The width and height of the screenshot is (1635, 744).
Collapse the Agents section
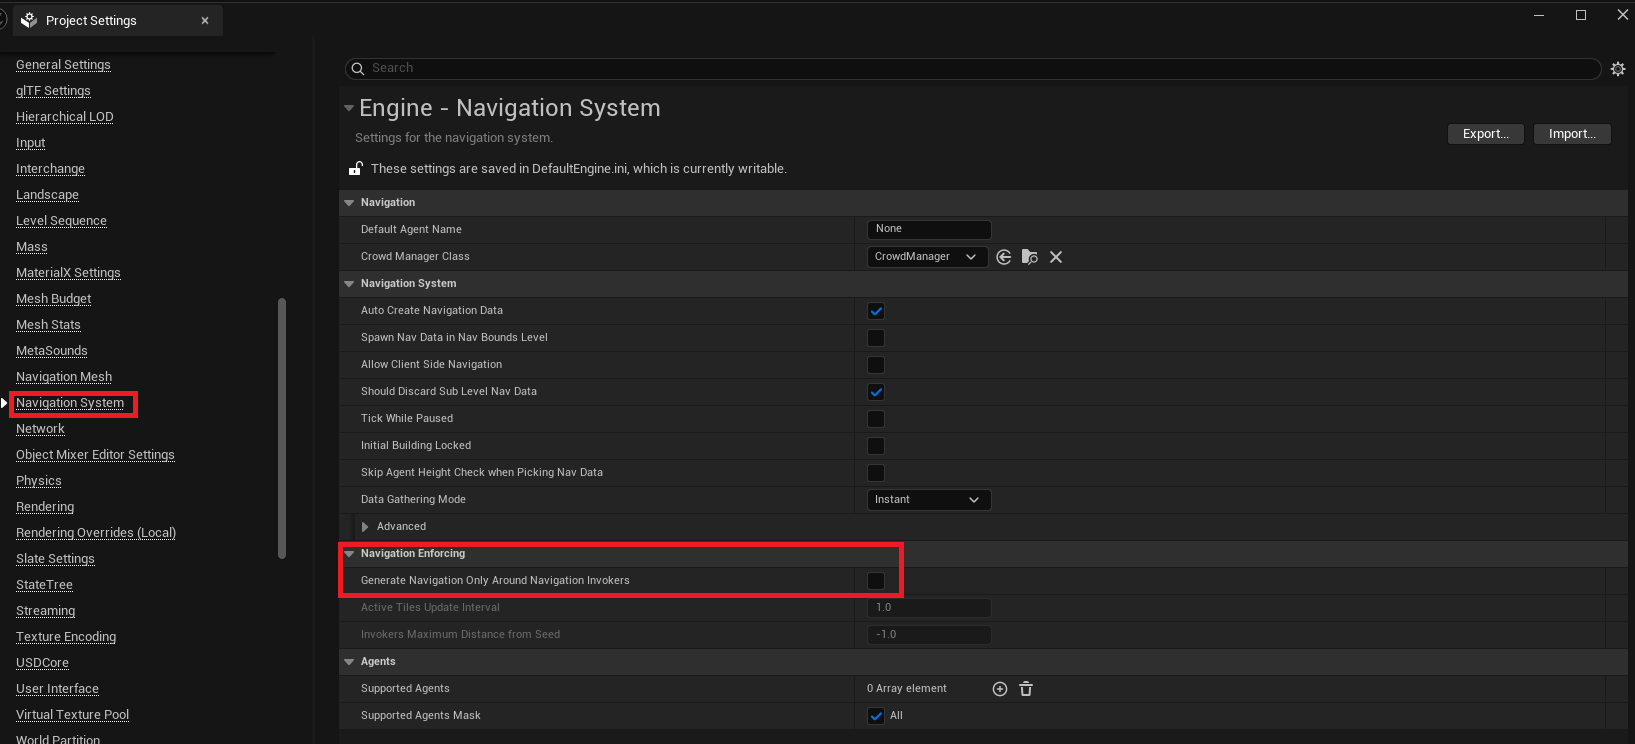(349, 662)
